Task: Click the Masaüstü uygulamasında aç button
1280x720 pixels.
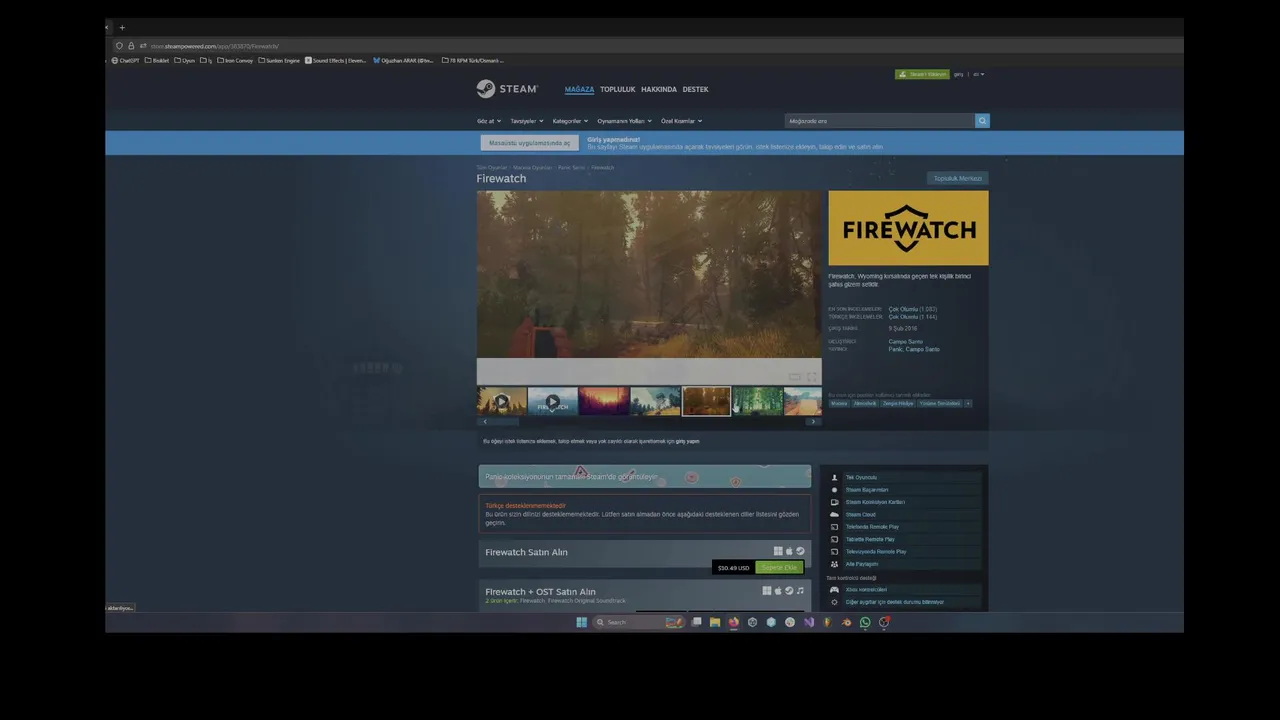Action: (x=529, y=143)
